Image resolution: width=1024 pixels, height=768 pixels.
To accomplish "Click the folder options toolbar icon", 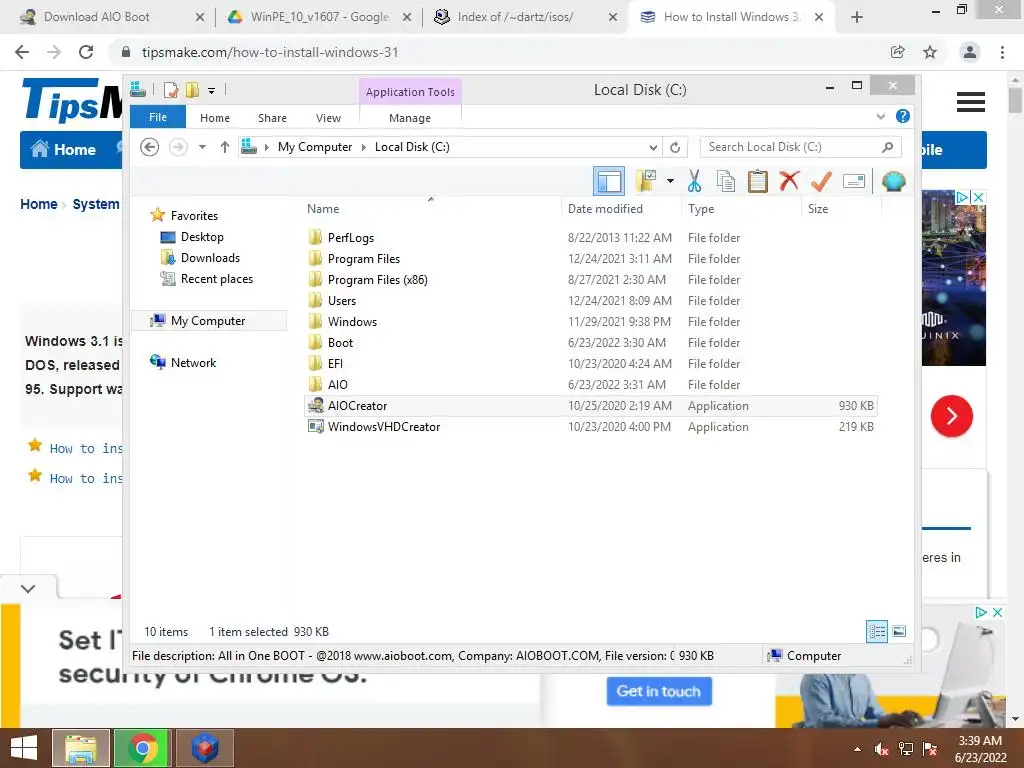I will [646, 181].
